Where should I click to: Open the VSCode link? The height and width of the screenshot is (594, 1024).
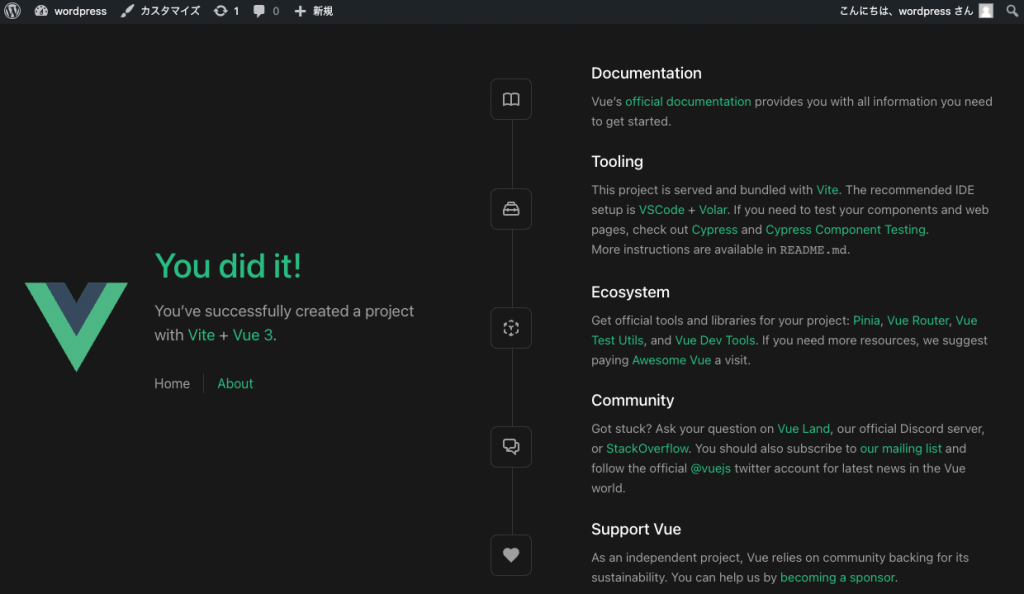pyautogui.click(x=662, y=210)
